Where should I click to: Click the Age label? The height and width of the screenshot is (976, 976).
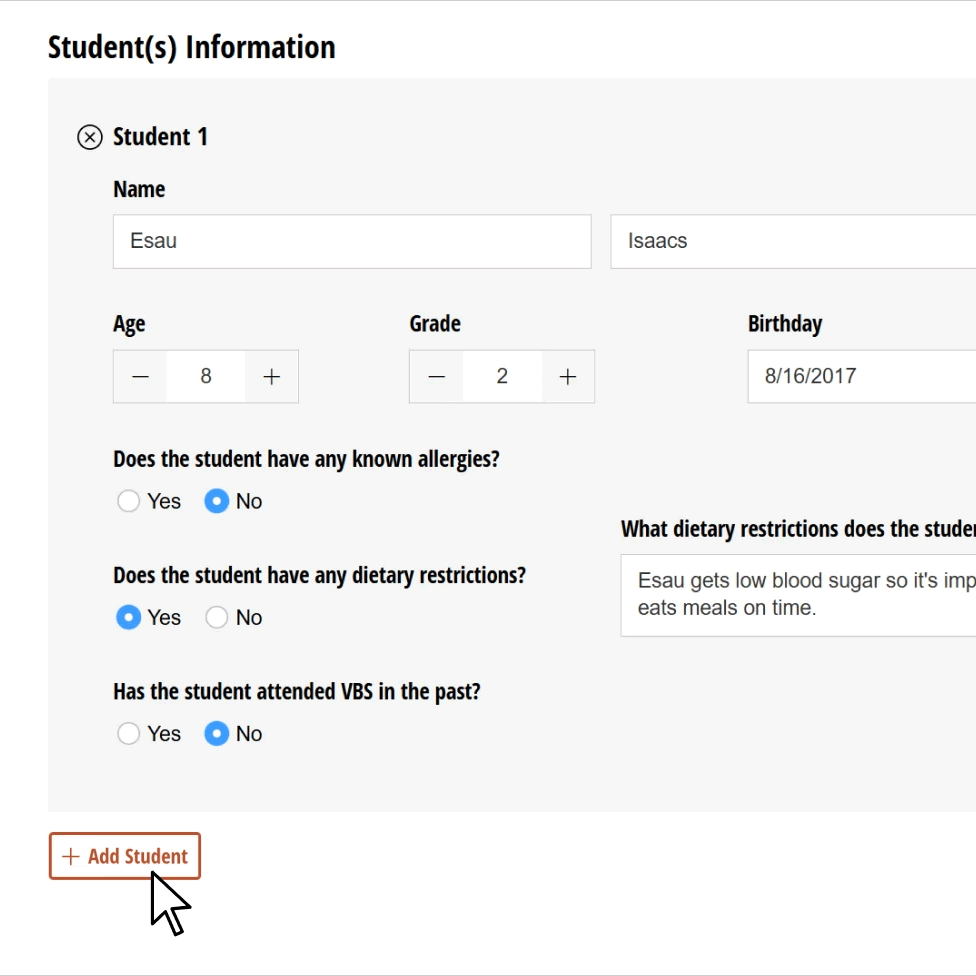[x=129, y=324]
